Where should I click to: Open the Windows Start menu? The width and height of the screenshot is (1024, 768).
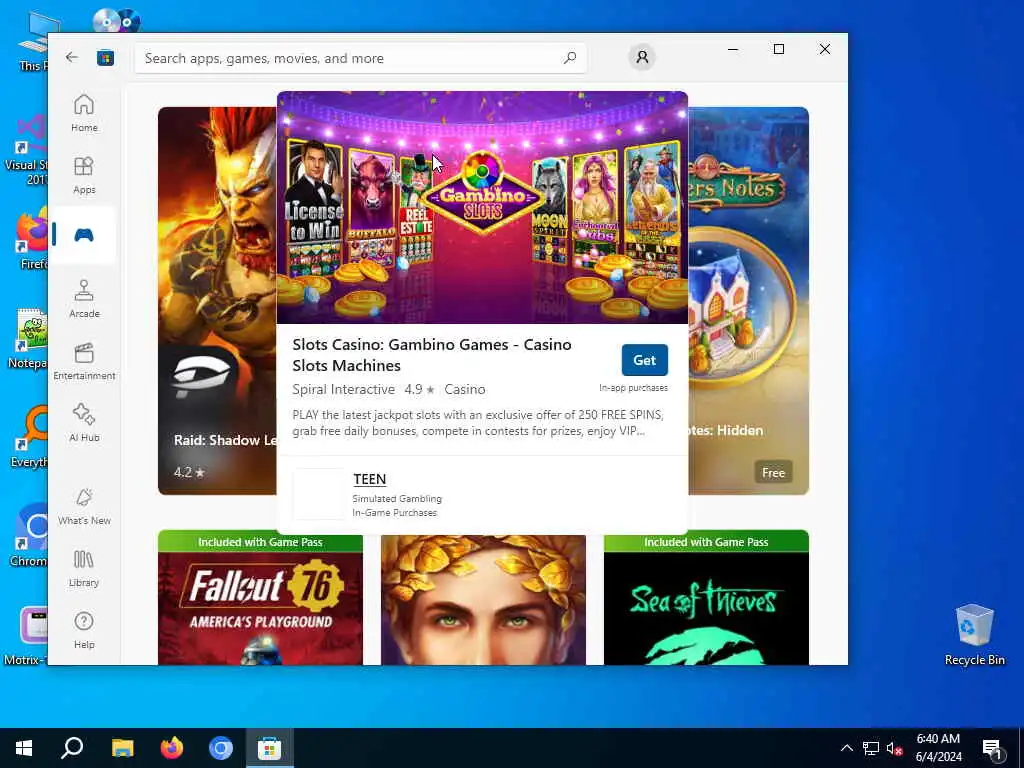(x=24, y=748)
